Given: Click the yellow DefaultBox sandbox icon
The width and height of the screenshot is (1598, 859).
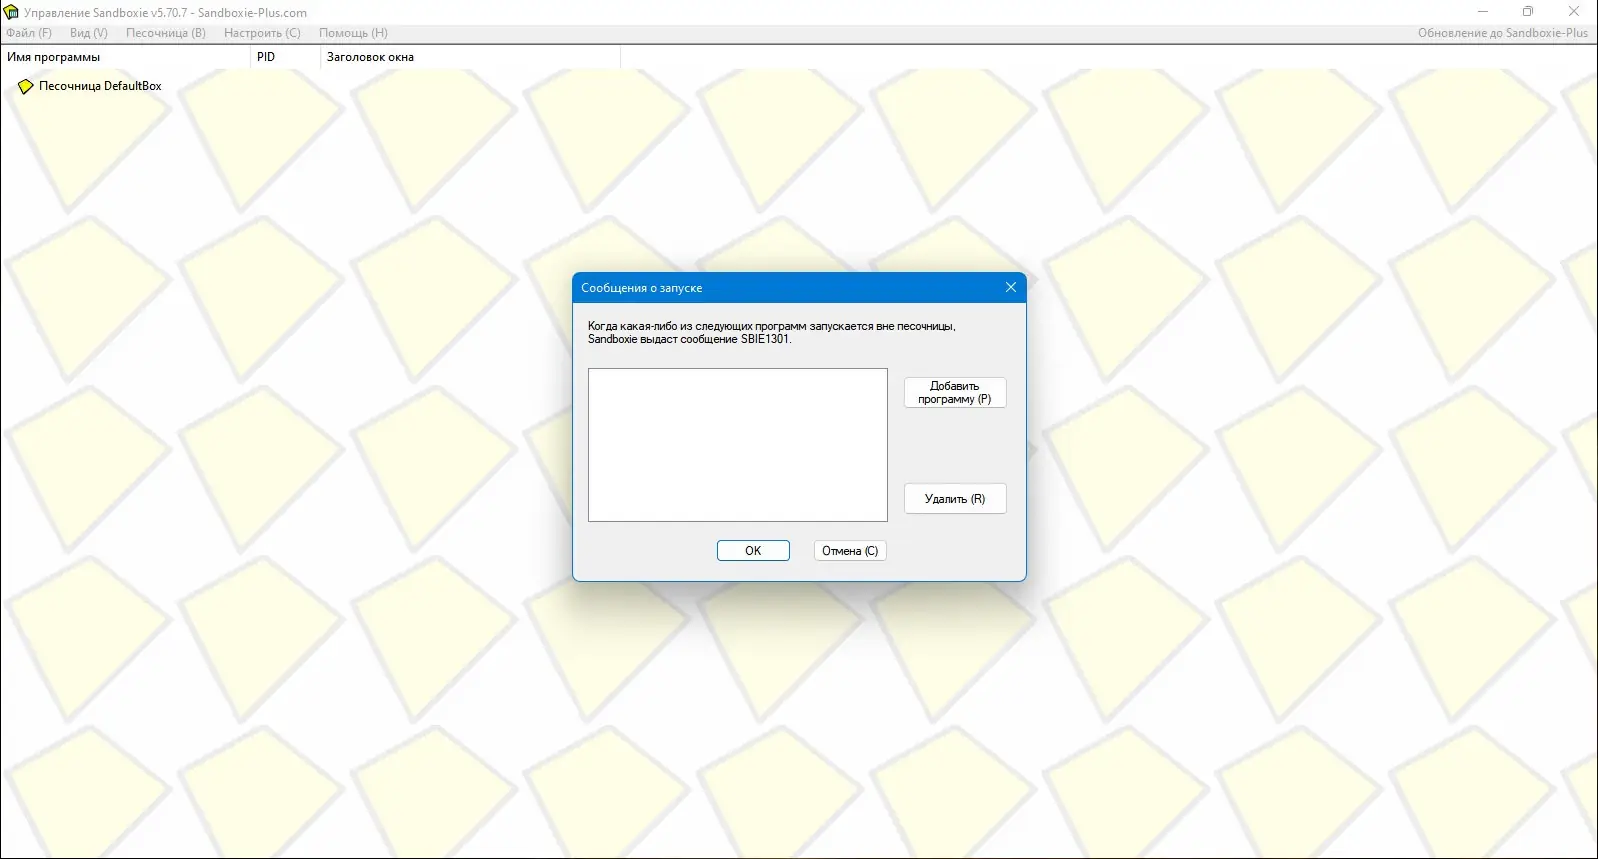Looking at the screenshot, I should click(x=26, y=87).
